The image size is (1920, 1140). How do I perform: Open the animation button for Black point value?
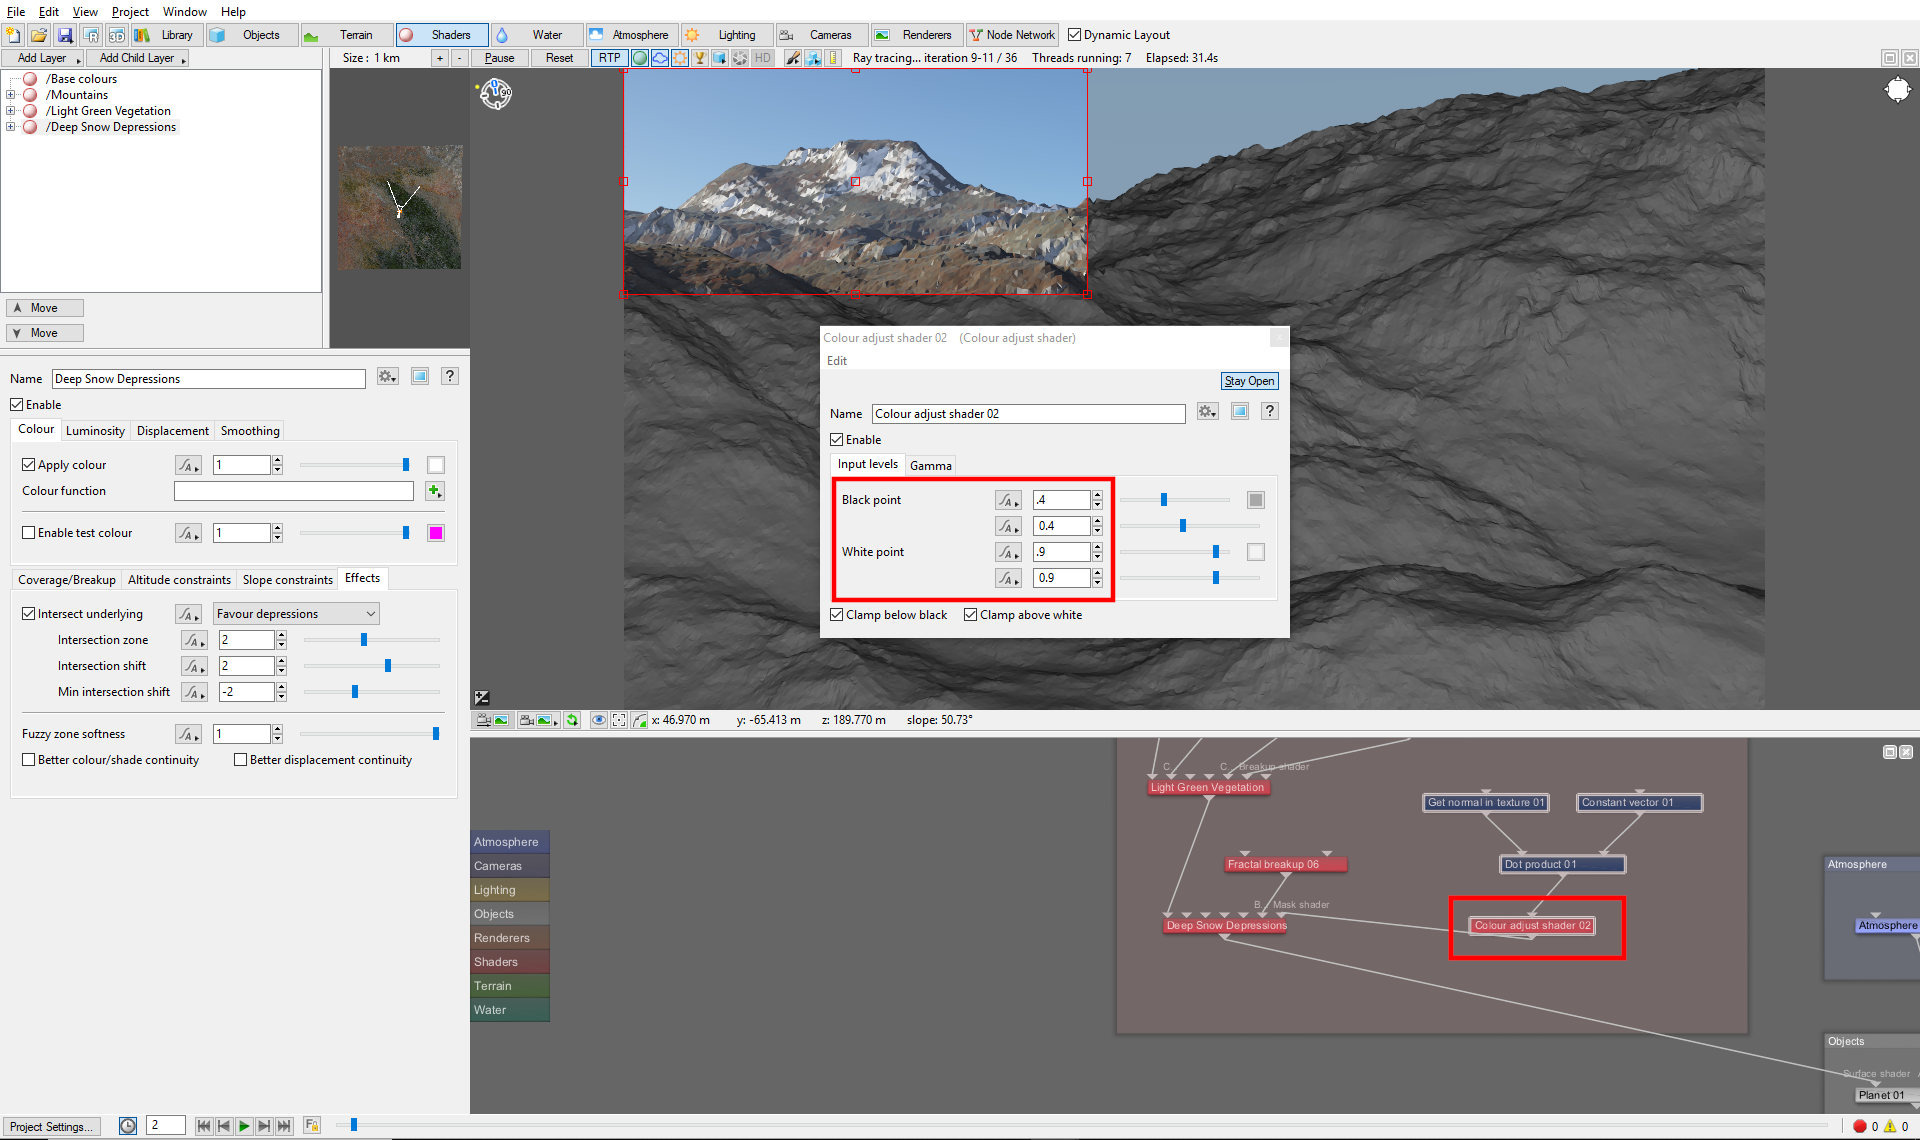[1008, 500]
